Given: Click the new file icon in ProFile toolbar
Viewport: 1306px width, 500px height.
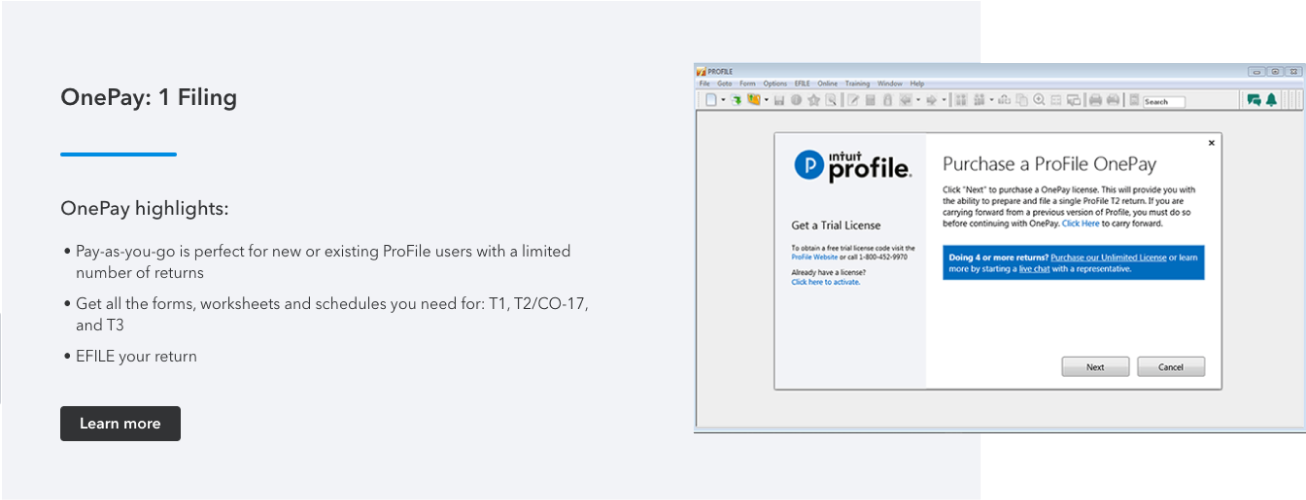Looking at the screenshot, I should [711, 100].
